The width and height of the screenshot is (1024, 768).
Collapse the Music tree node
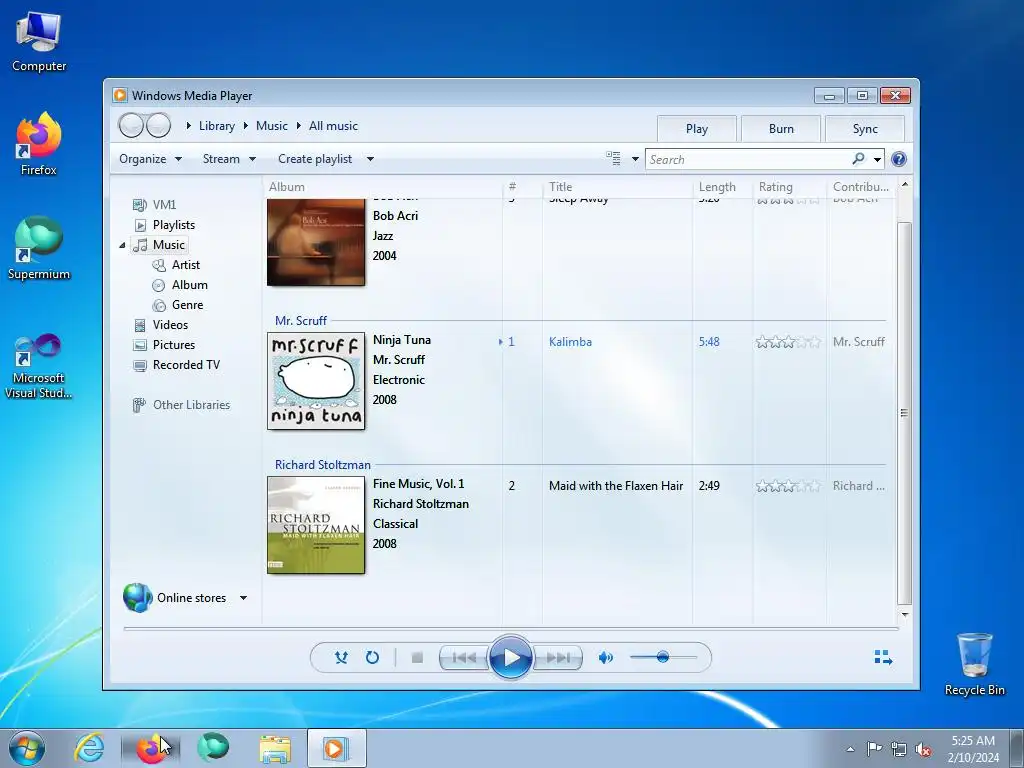point(122,246)
